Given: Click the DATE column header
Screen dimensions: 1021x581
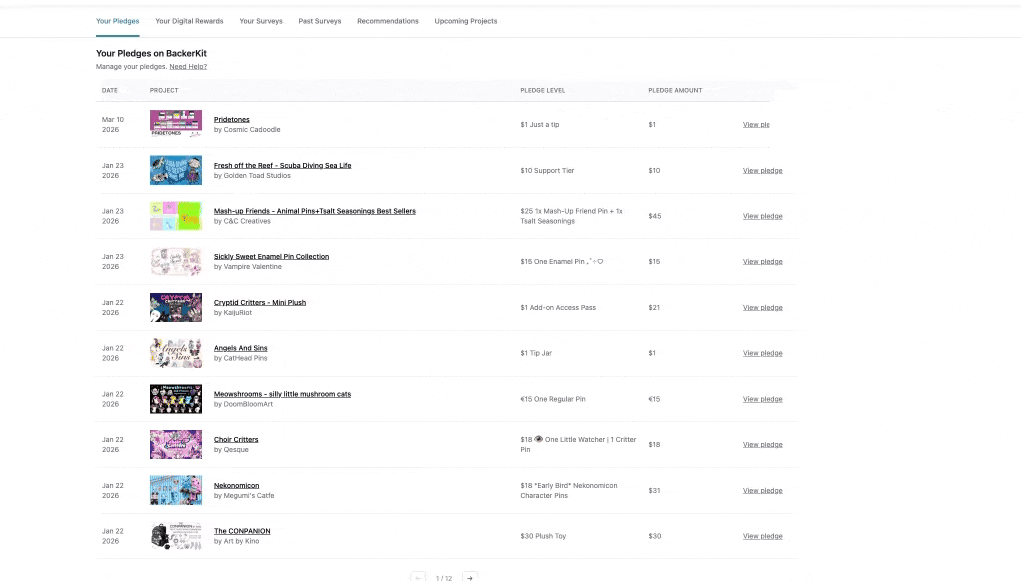Looking at the screenshot, I should click(x=109, y=91).
